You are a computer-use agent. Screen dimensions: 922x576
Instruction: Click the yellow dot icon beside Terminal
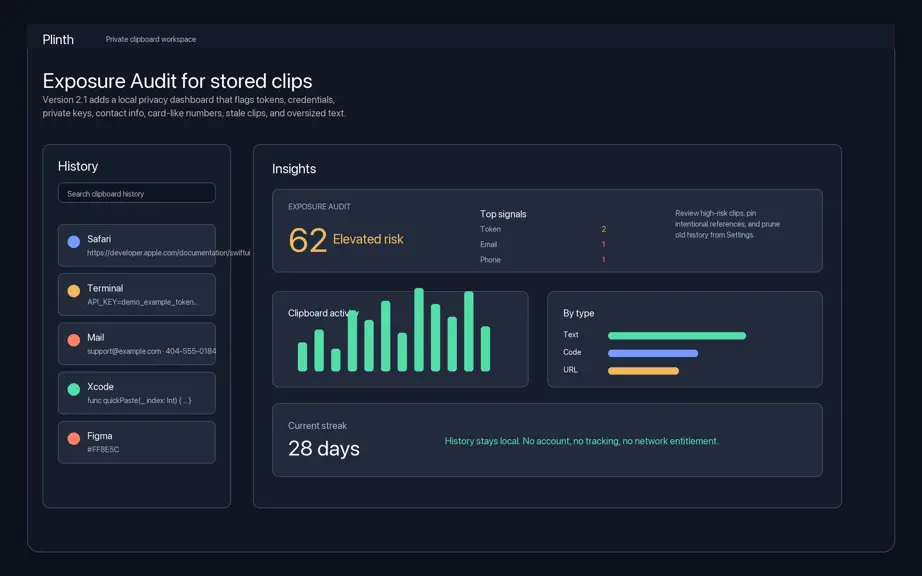point(74,291)
